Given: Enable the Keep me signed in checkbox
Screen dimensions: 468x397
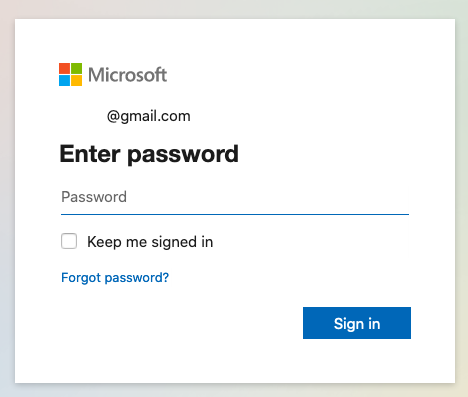Looking at the screenshot, I should pos(69,241).
